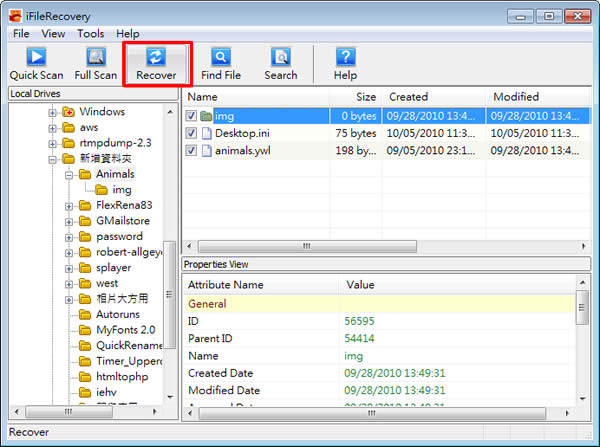Open the Help menu
The width and height of the screenshot is (600, 447).
click(128, 34)
